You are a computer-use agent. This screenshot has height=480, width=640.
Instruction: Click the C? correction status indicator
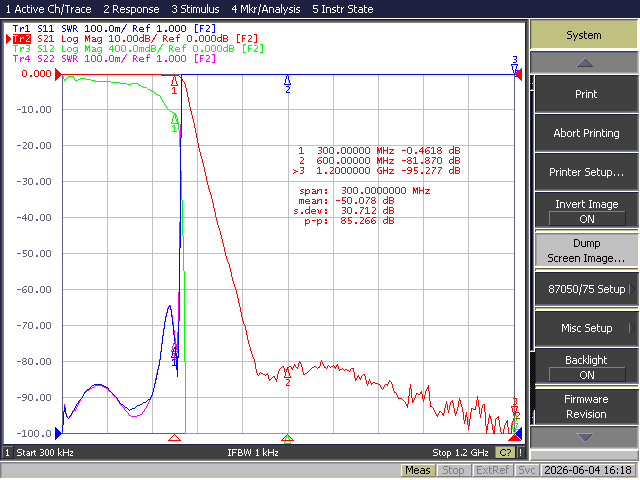[x=505, y=453]
